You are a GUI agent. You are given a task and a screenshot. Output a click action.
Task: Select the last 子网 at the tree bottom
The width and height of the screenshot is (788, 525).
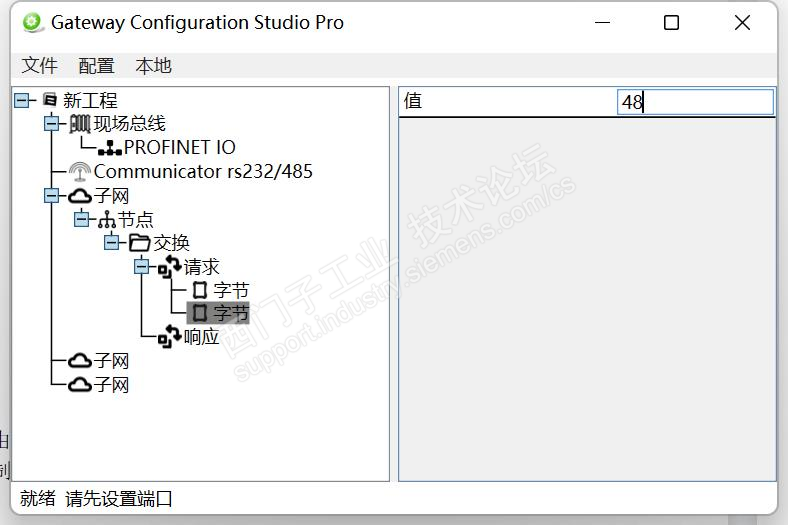point(112,385)
